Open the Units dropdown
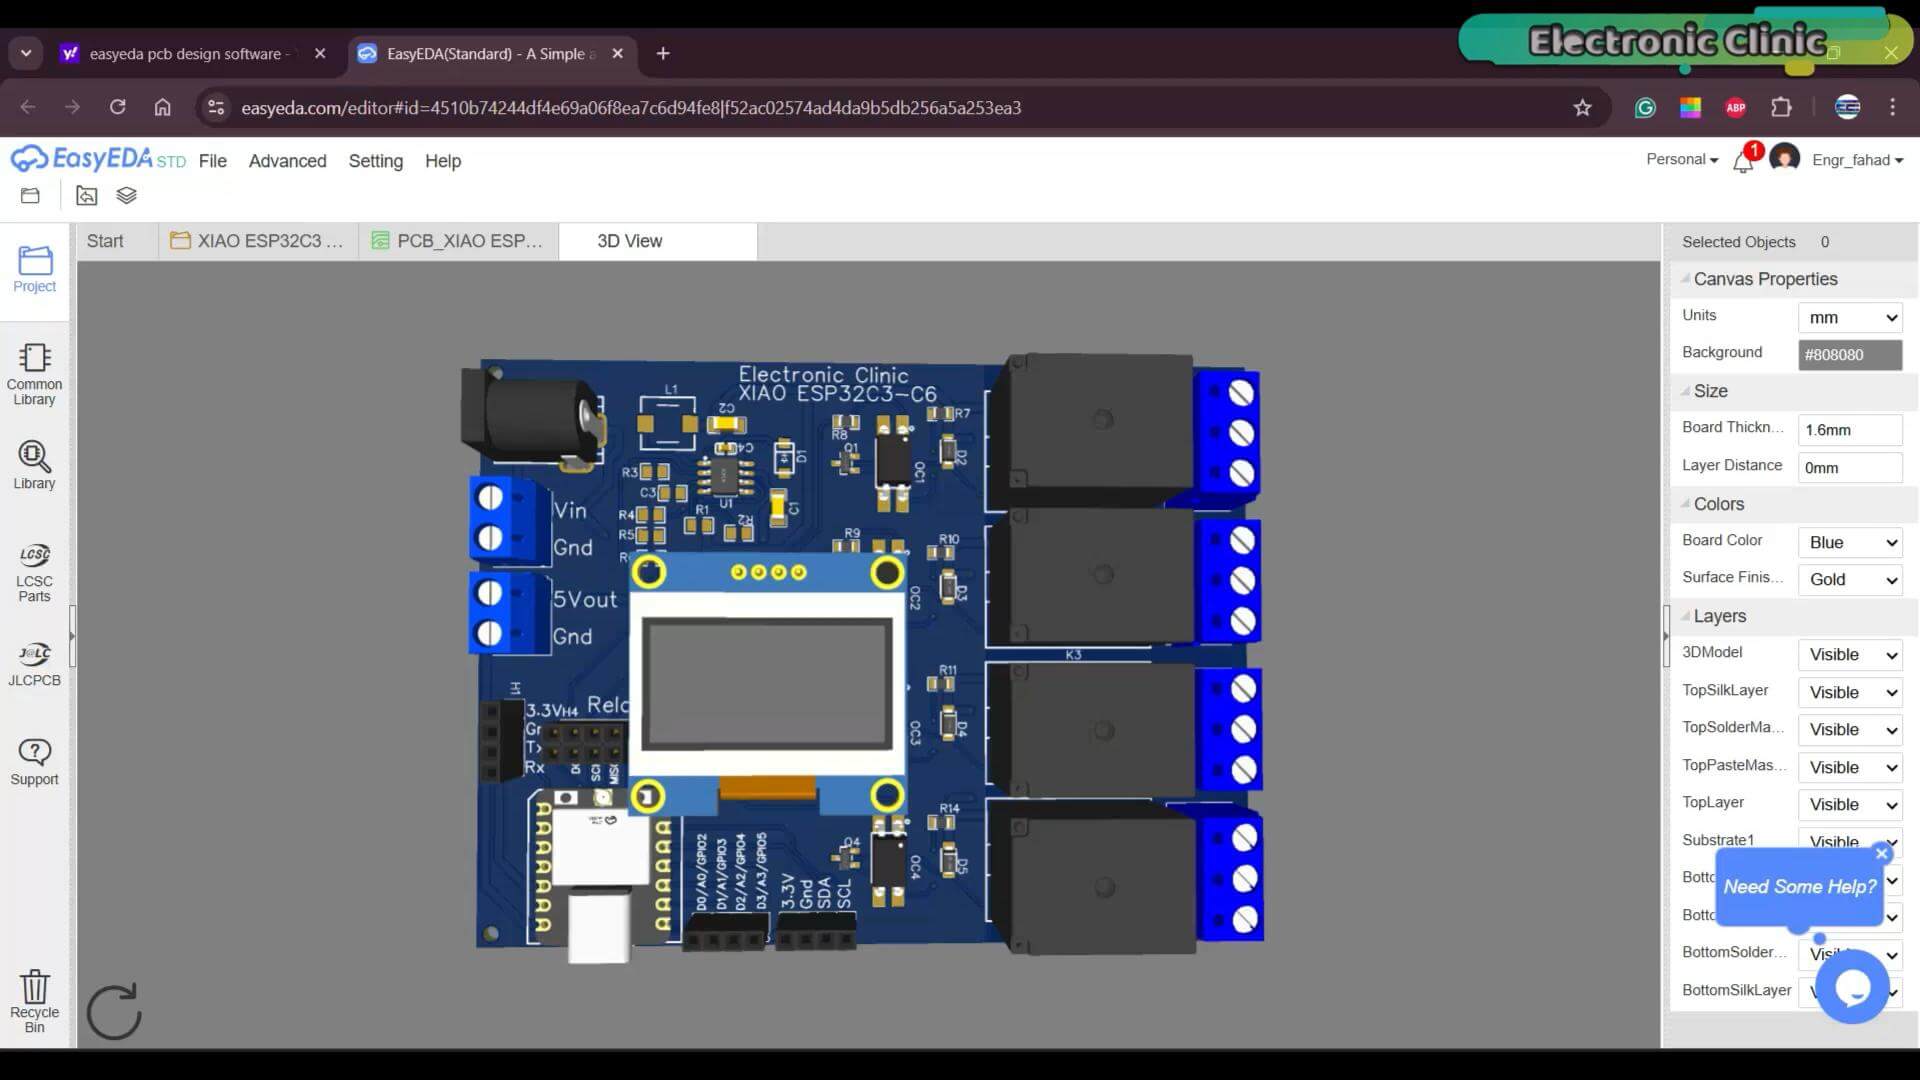This screenshot has width=1920, height=1080. [x=1850, y=317]
